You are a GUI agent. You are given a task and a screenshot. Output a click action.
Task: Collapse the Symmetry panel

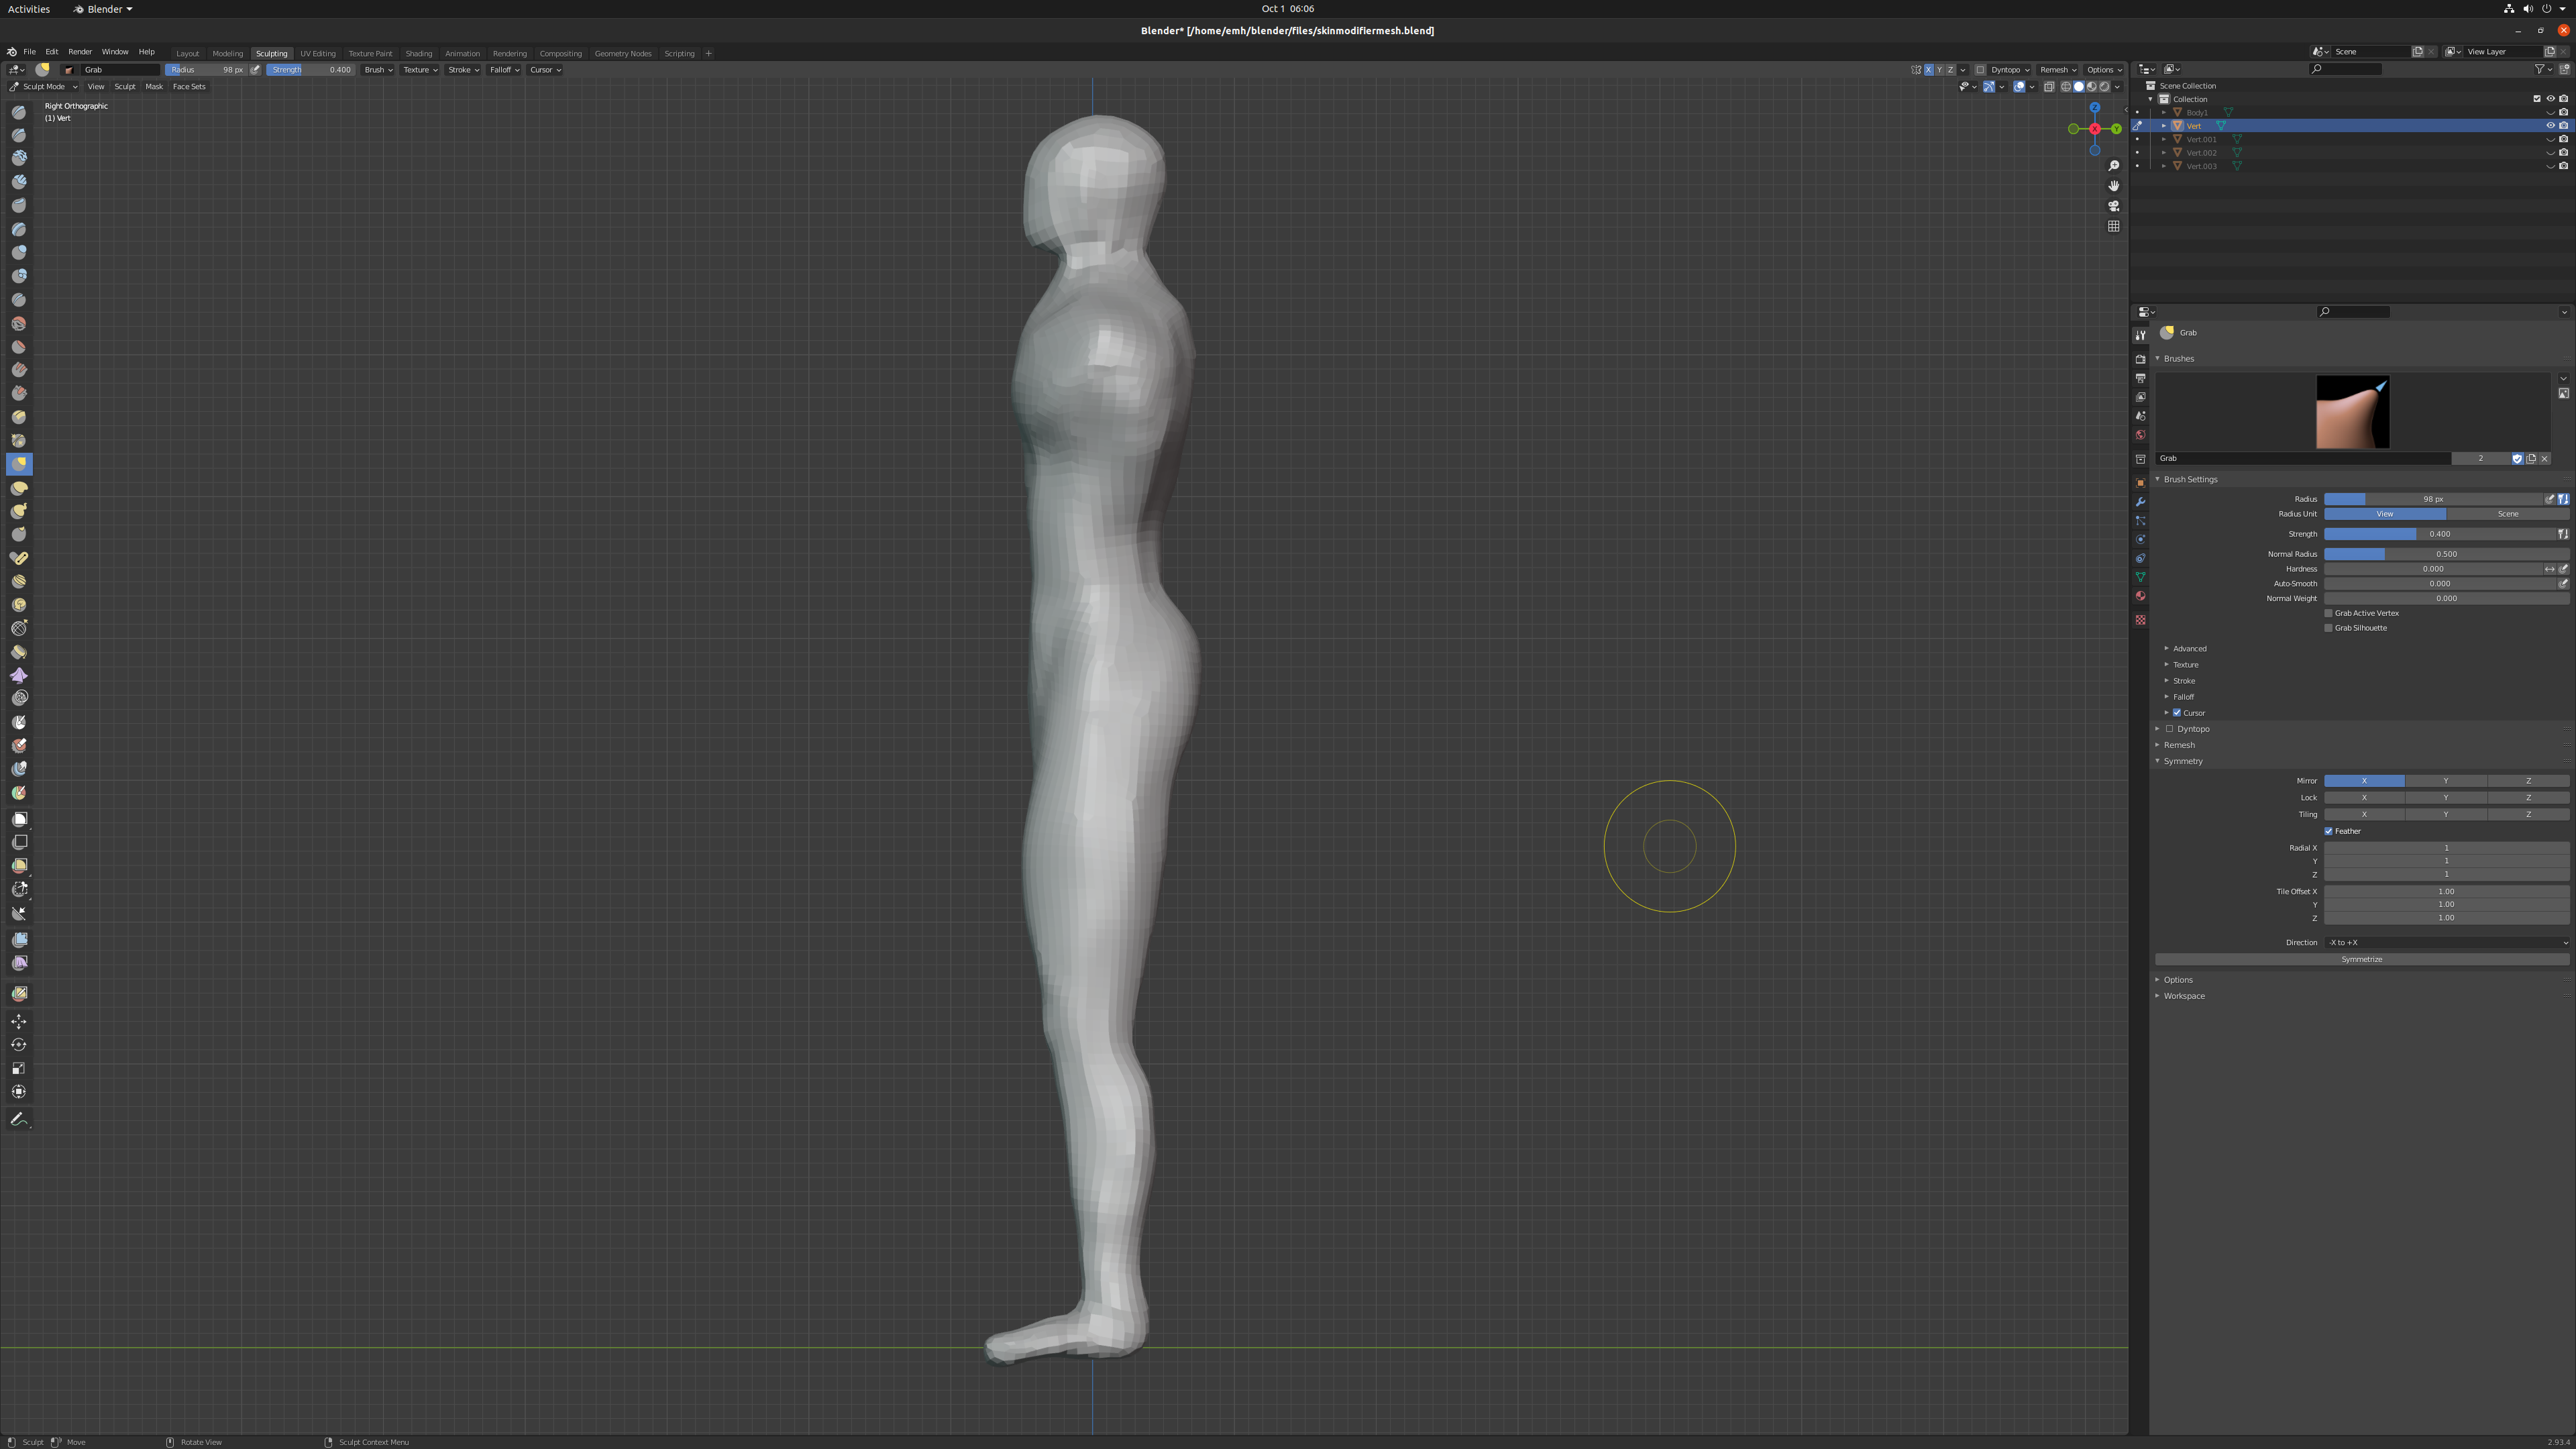pos(2182,761)
